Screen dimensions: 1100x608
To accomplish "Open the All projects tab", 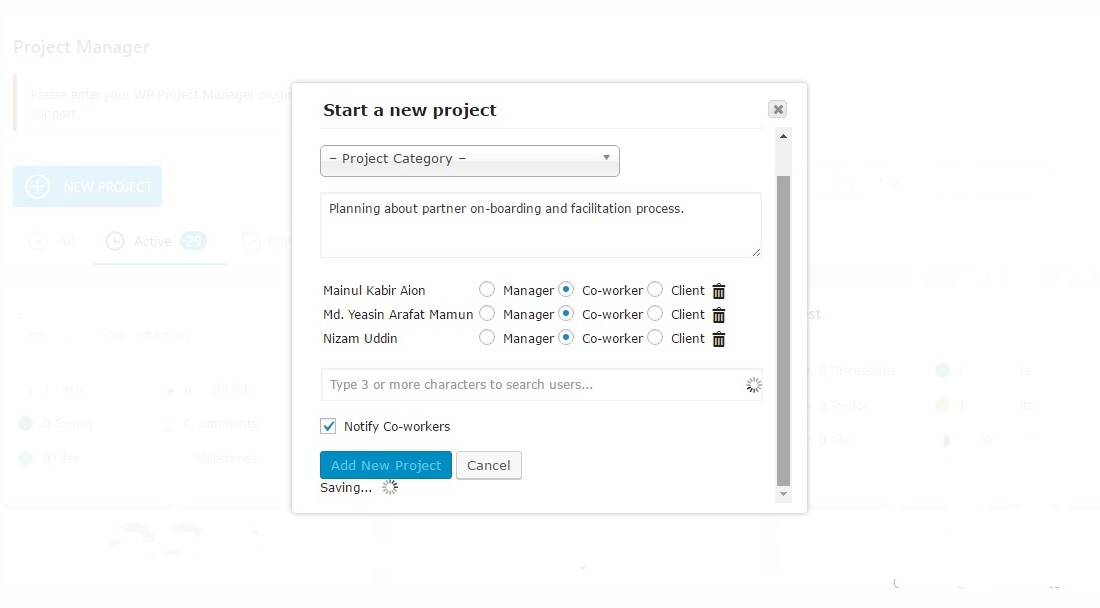I will [52, 242].
